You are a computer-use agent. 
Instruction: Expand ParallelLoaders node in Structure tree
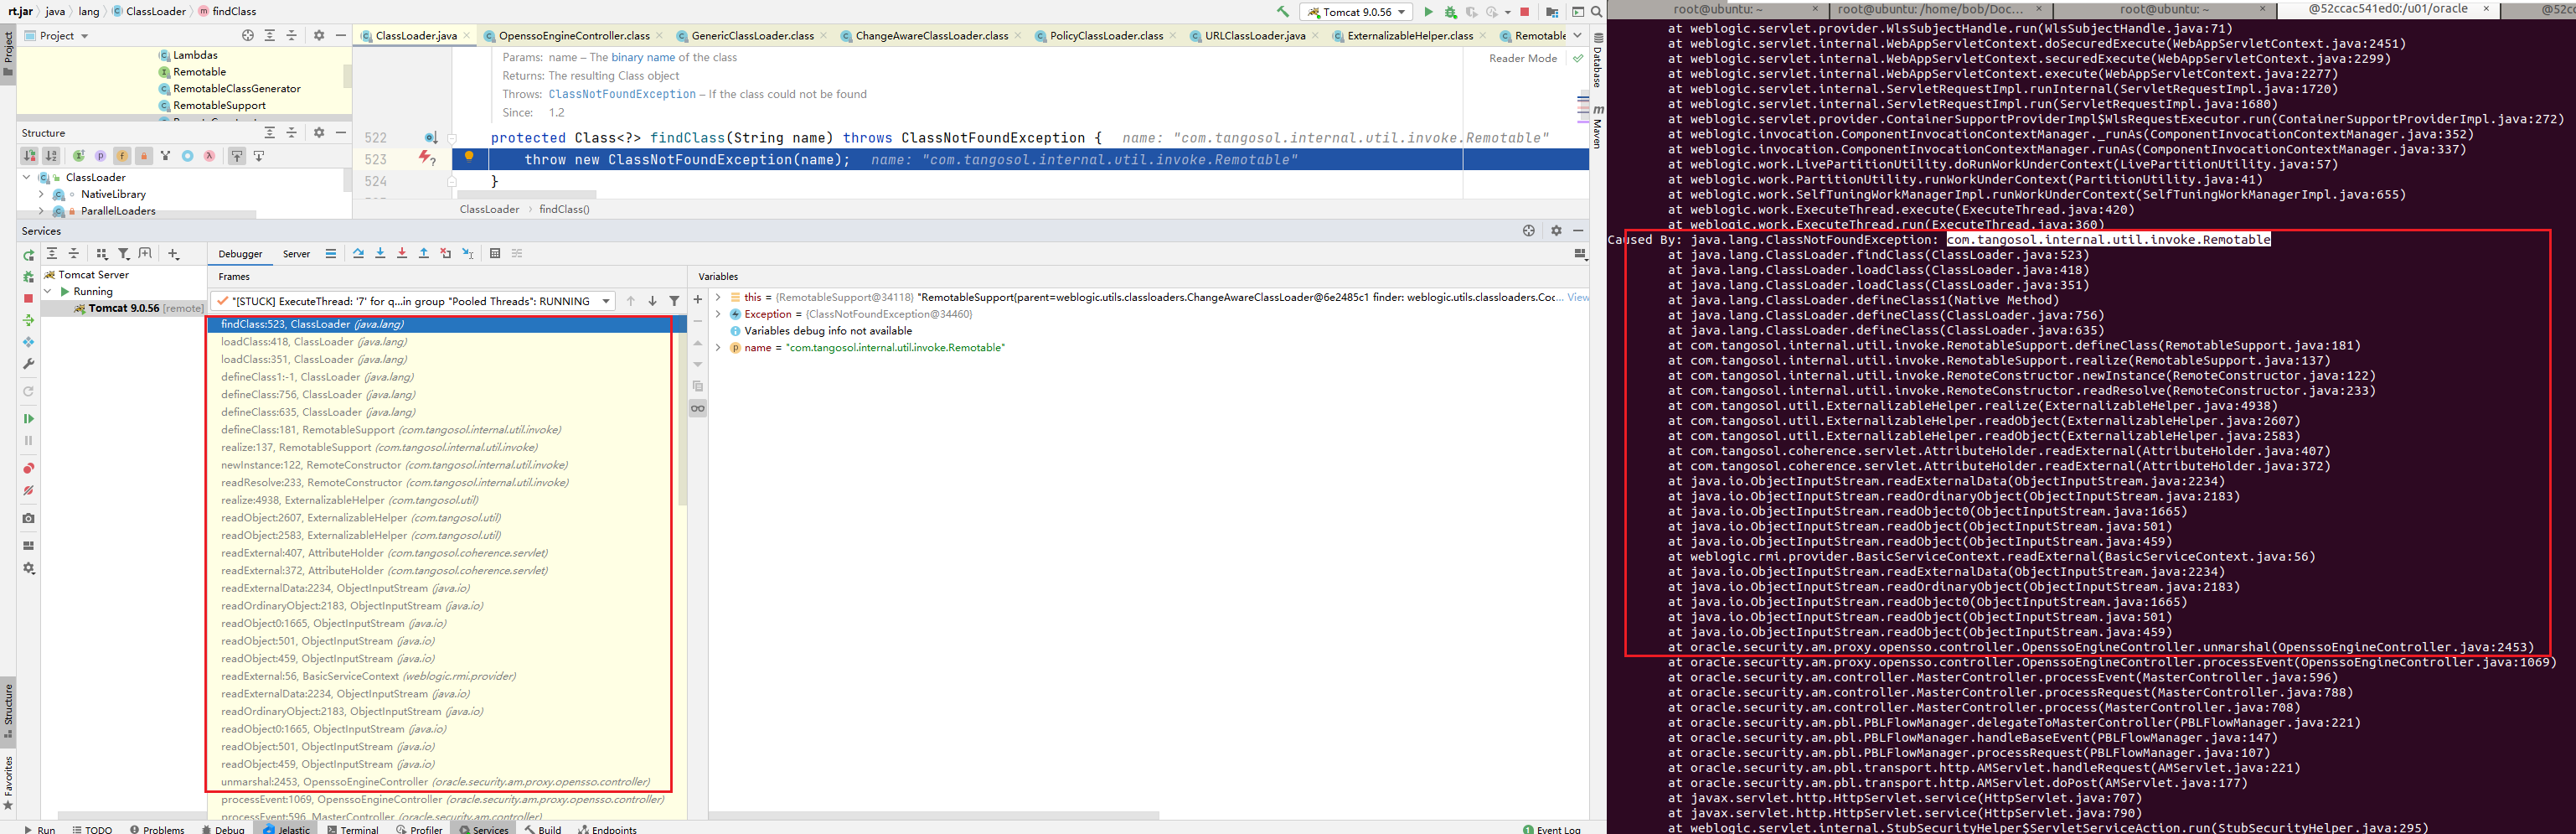coord(41,211)
